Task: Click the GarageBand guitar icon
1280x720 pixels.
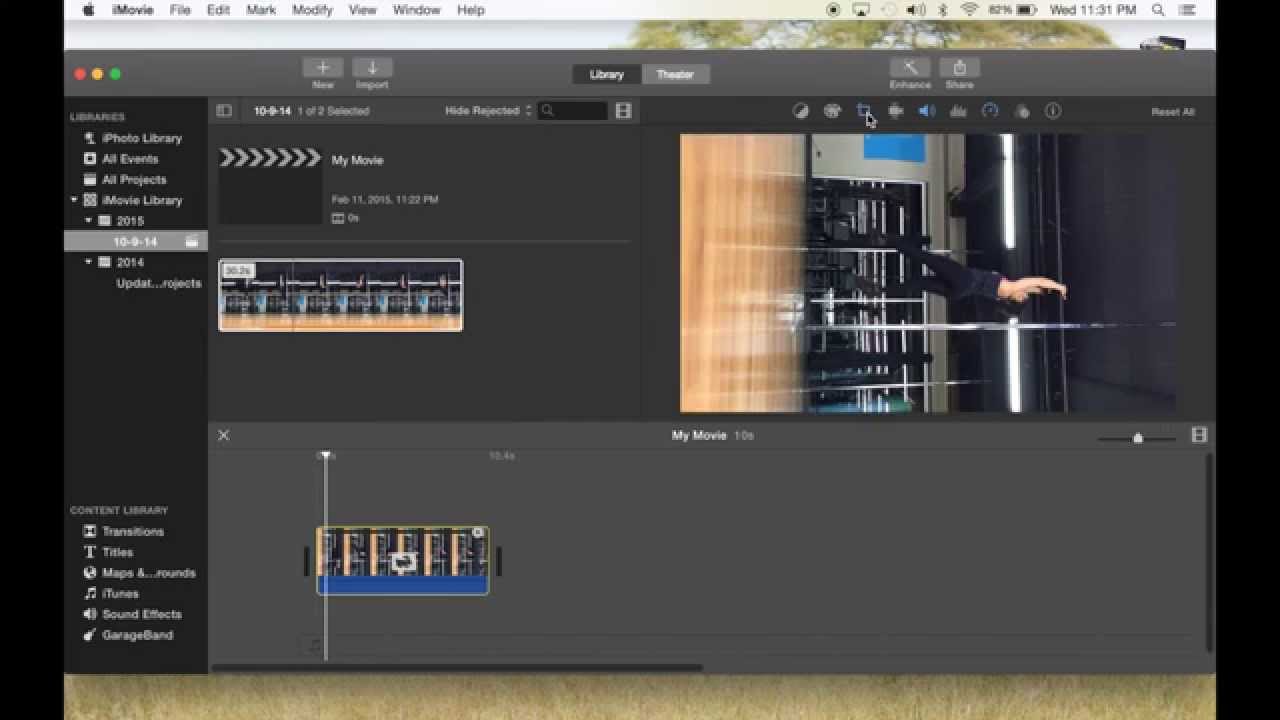Action: pyautogui.click(x=90, y=635)
